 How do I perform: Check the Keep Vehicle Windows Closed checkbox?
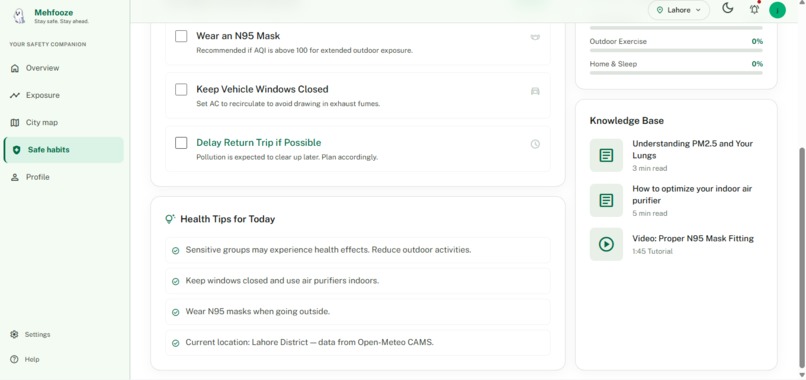[181, 89]
